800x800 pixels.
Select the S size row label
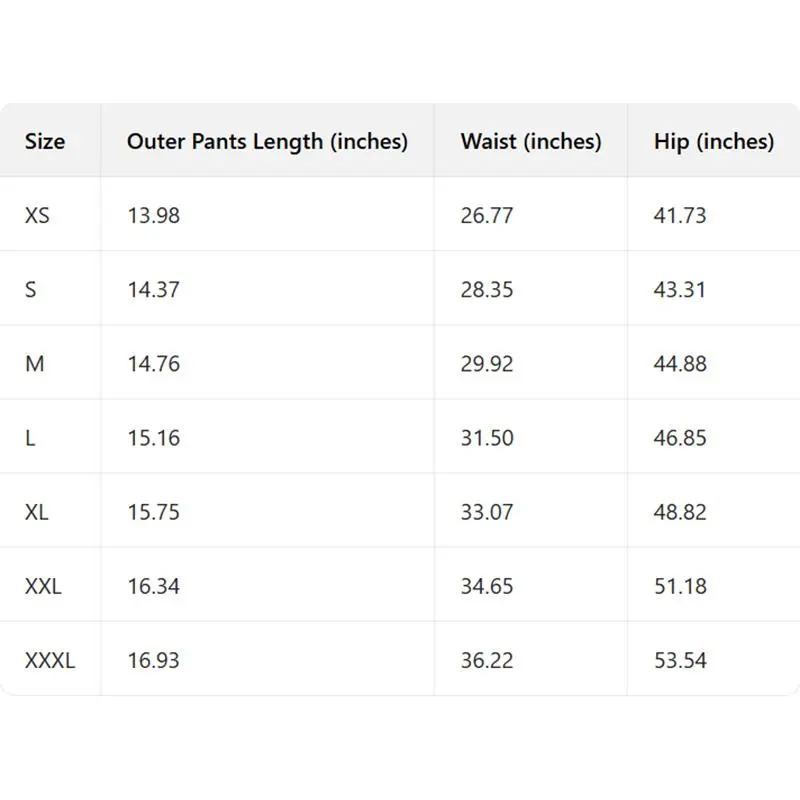pyautogui.click(x=31, y=289)
